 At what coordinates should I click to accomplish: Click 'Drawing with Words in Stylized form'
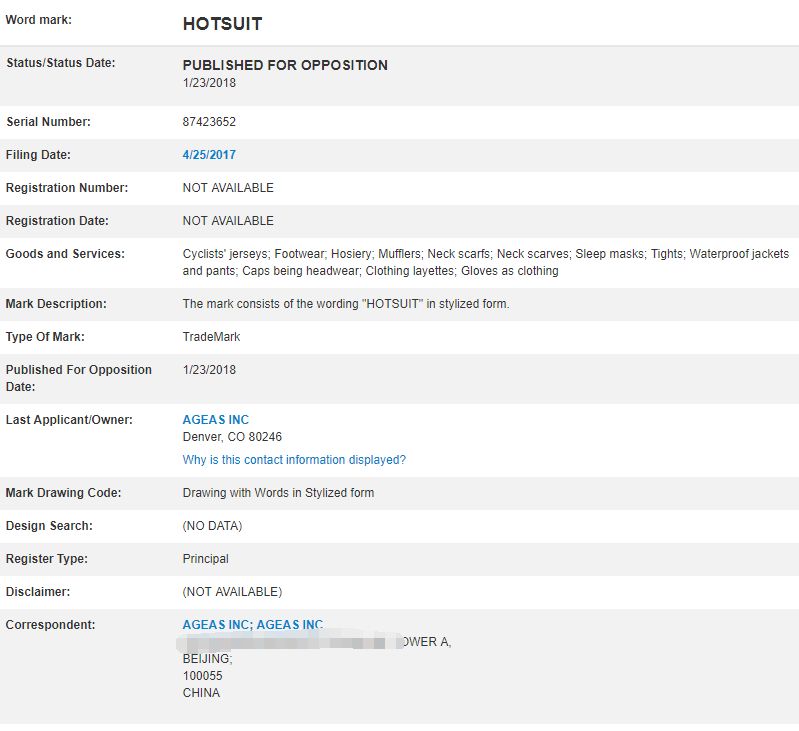pos(278,493)
